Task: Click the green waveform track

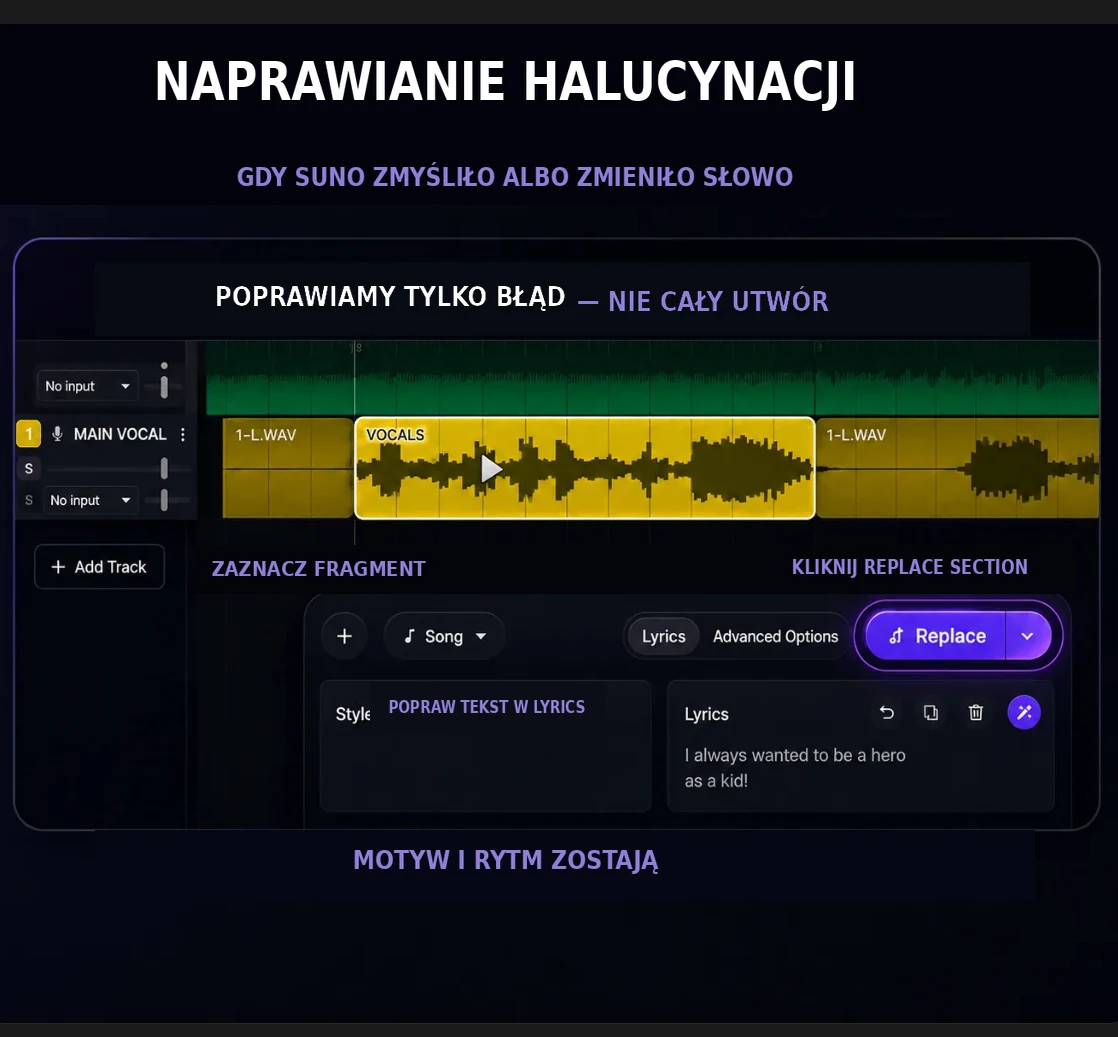Action: click(x=652, y=378)
